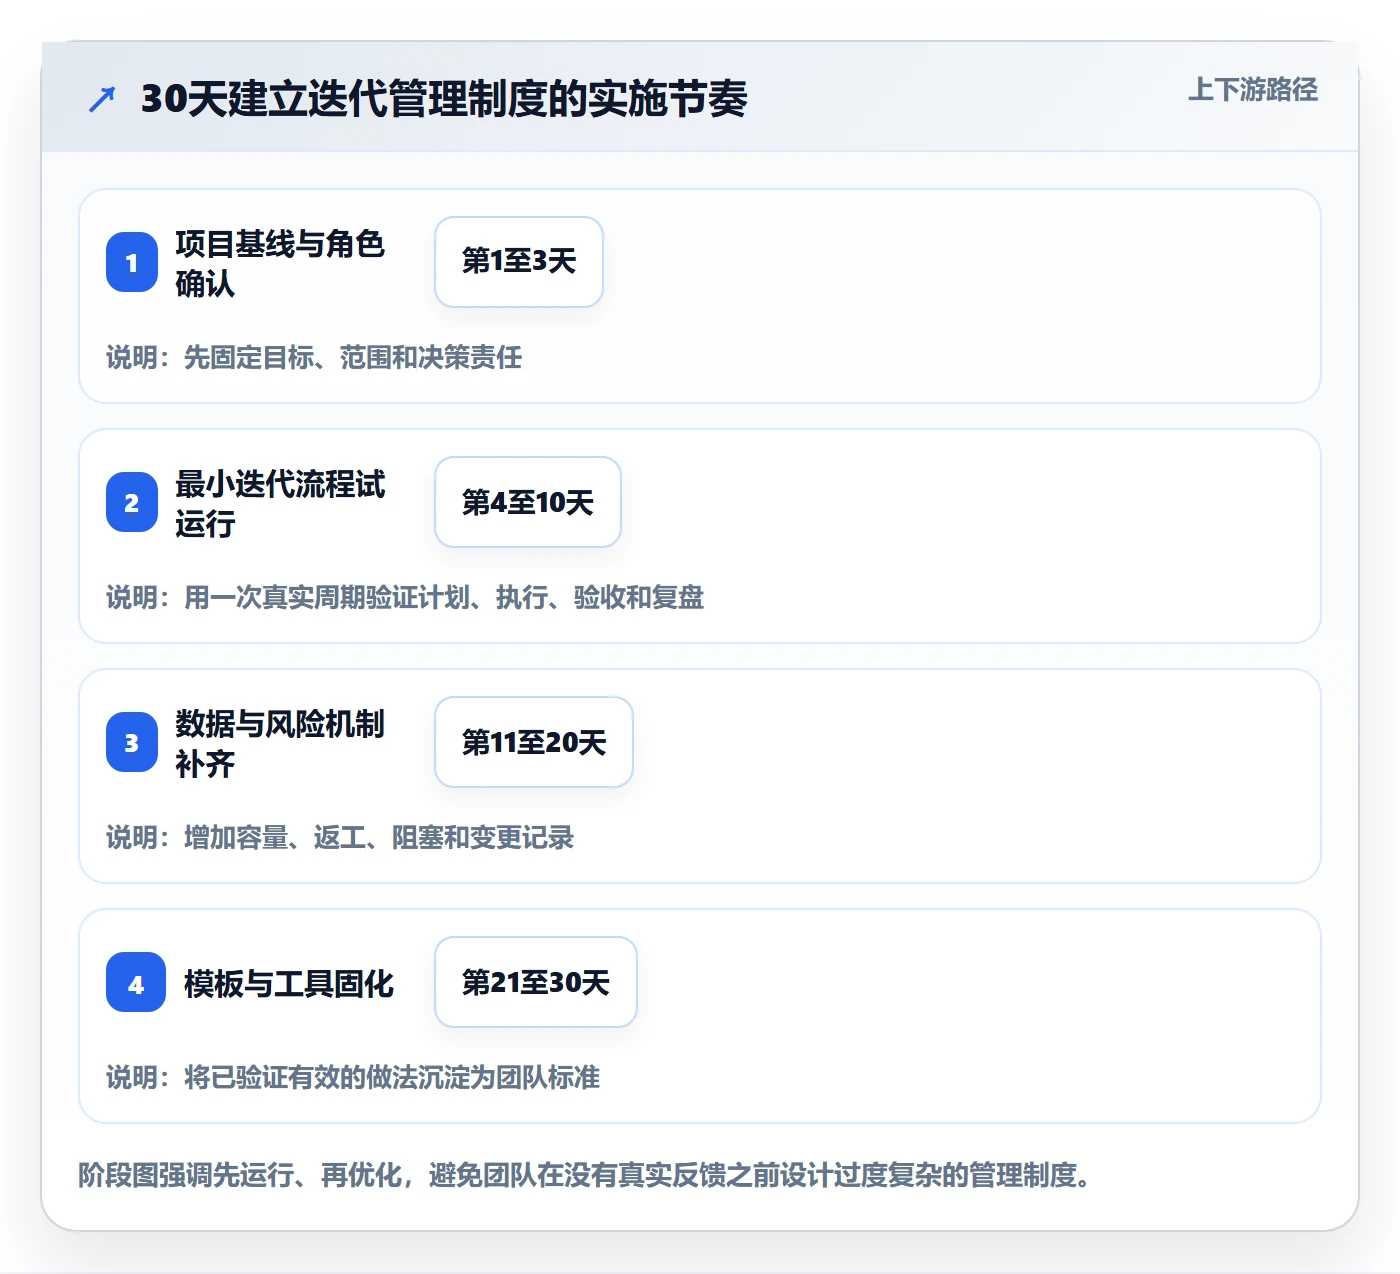1400x1274 pixels.
Task: Click the 第4至10天 time badge
Action: point(528,502)
